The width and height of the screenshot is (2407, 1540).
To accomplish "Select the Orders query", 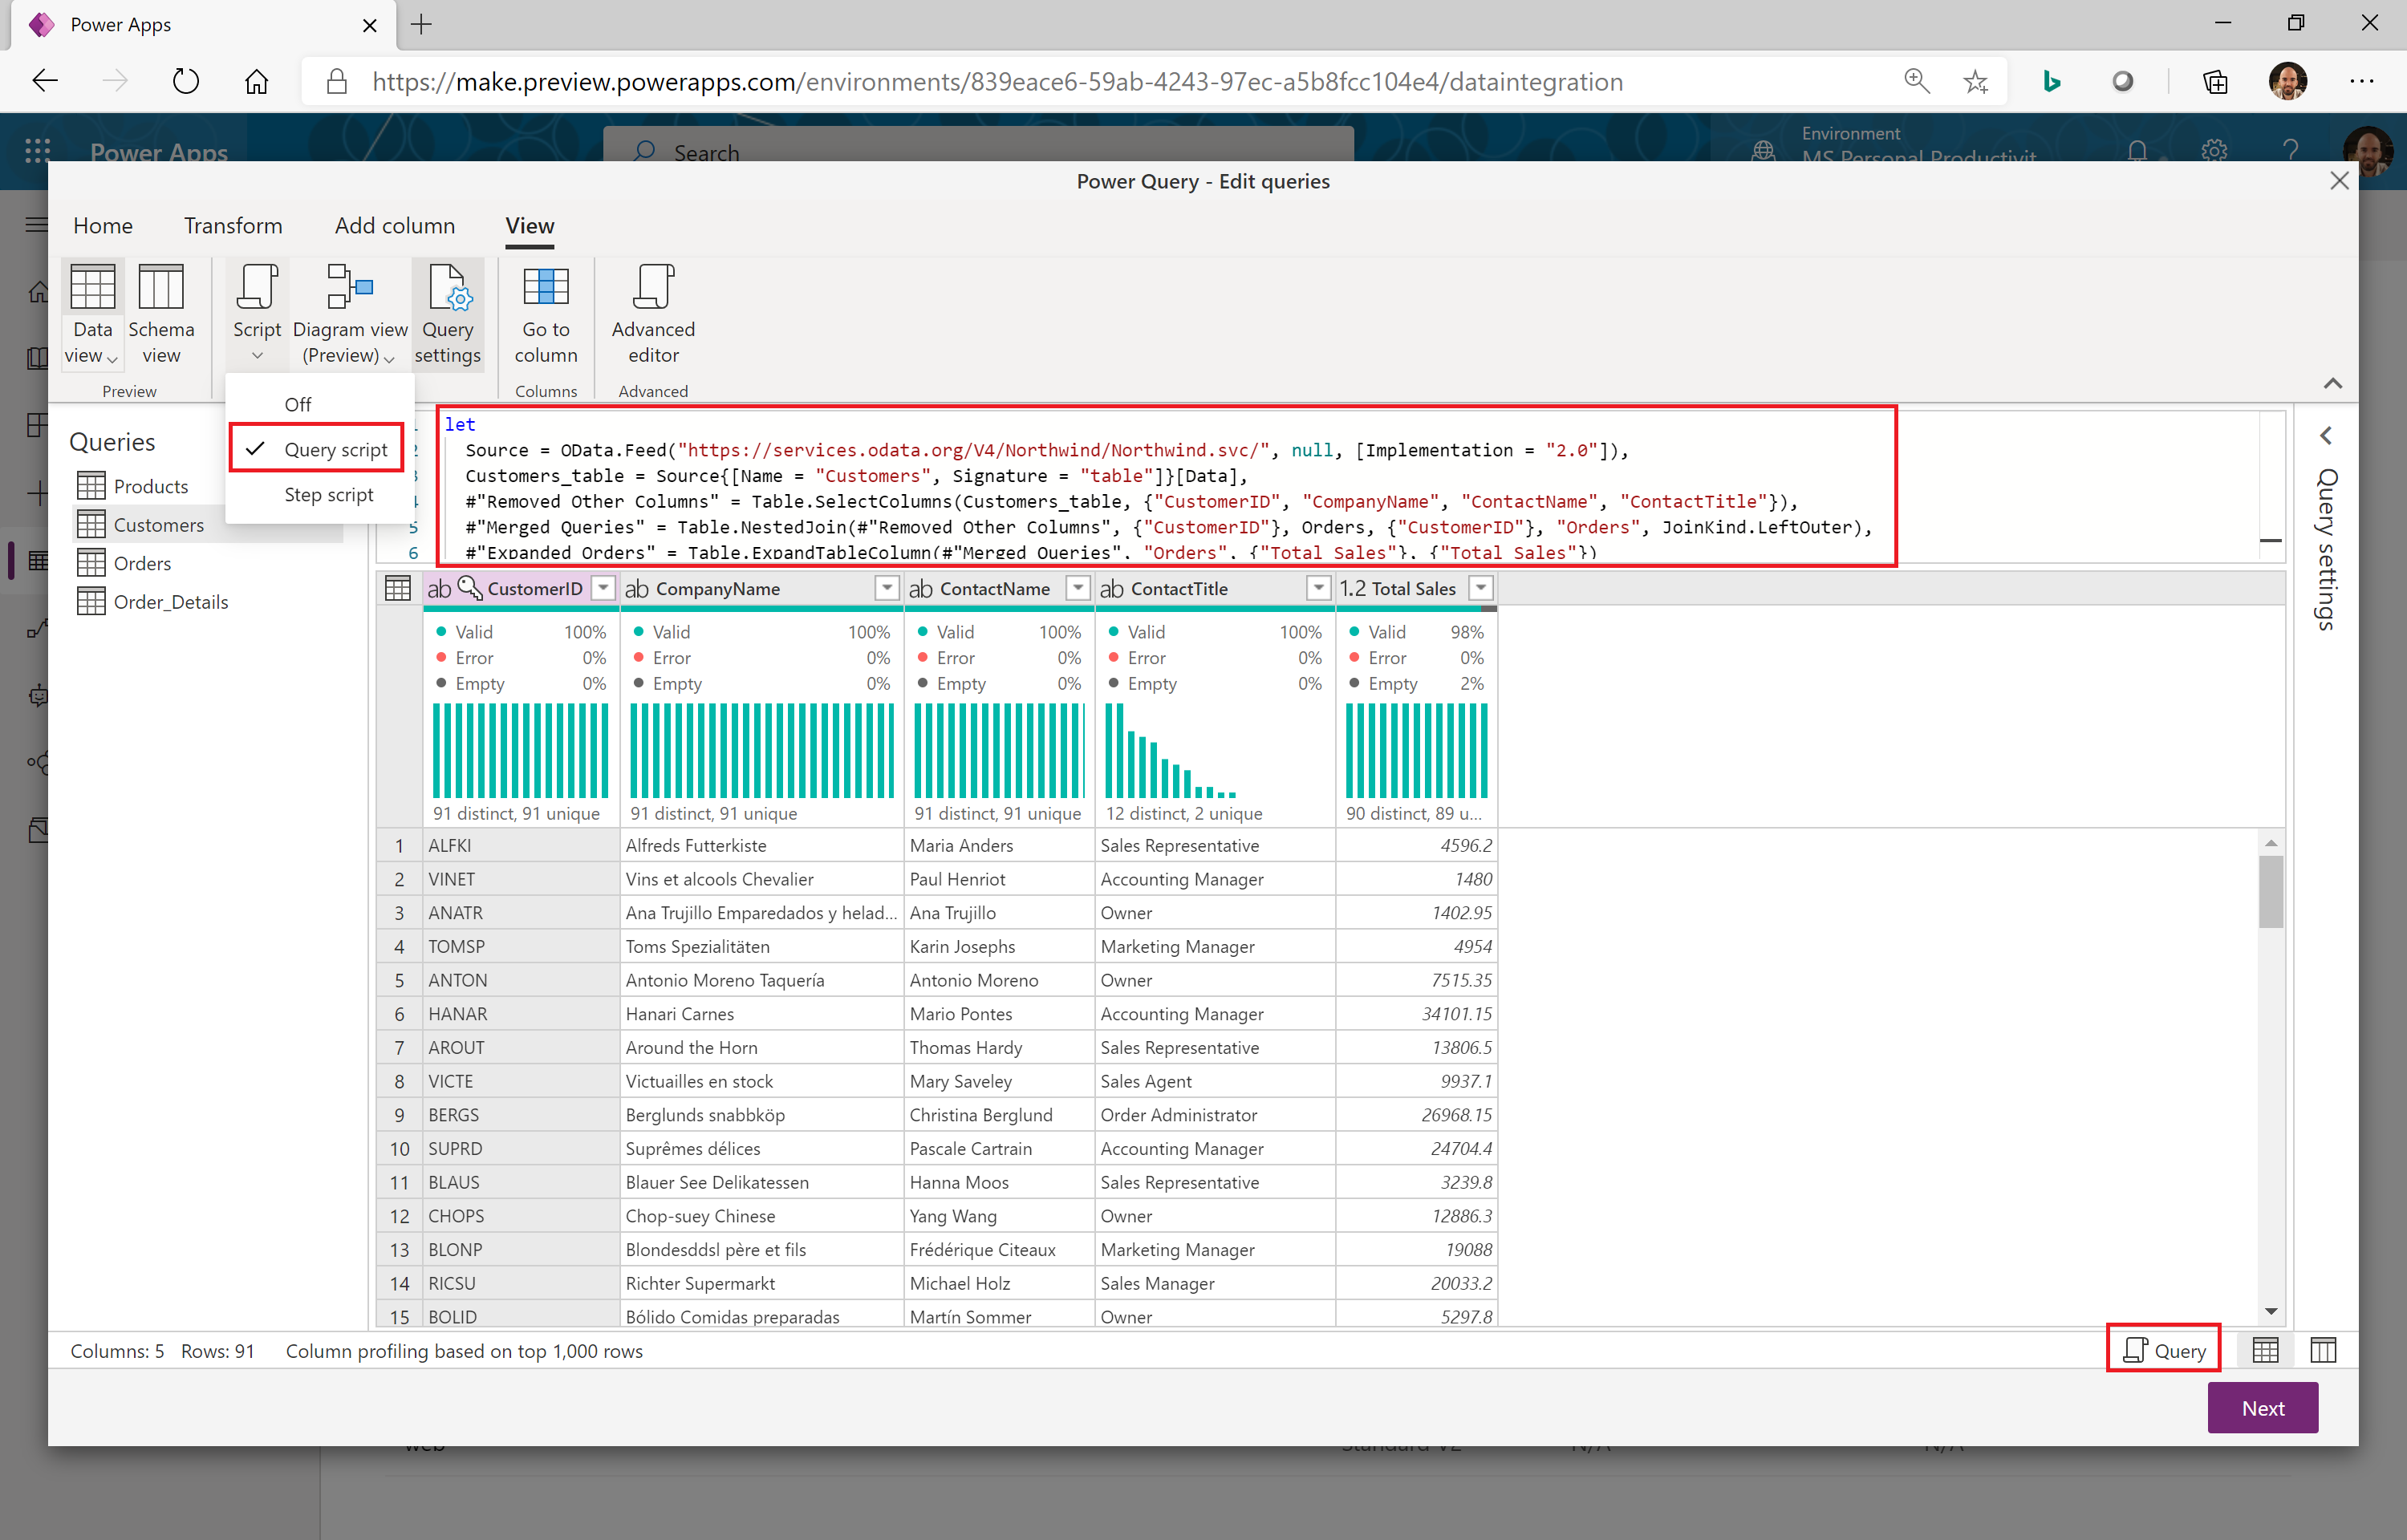I will (142, 563).
